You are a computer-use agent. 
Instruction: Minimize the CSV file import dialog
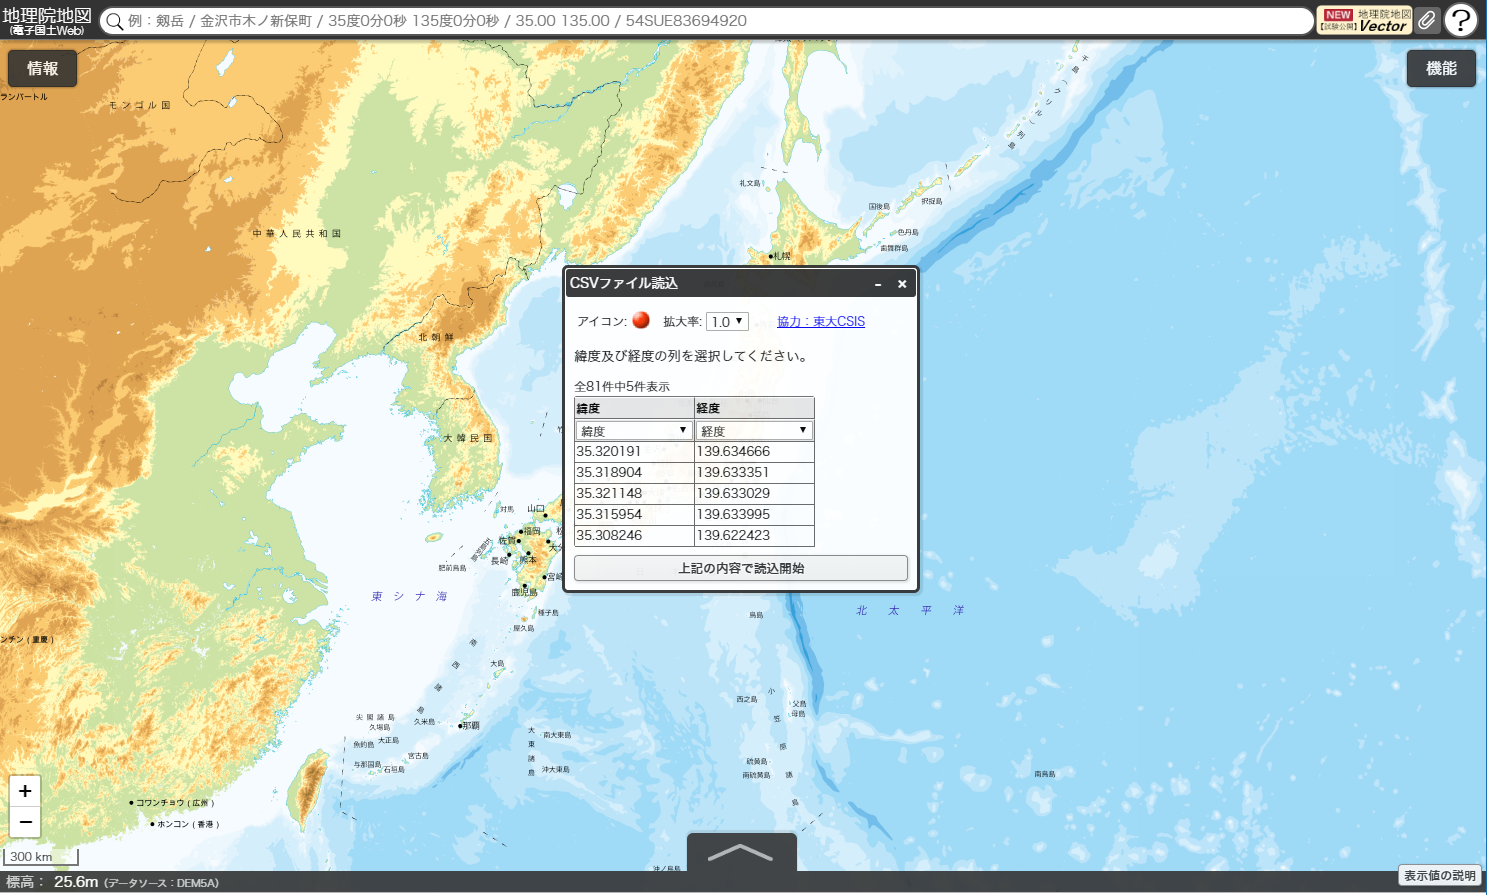[878, 284]
